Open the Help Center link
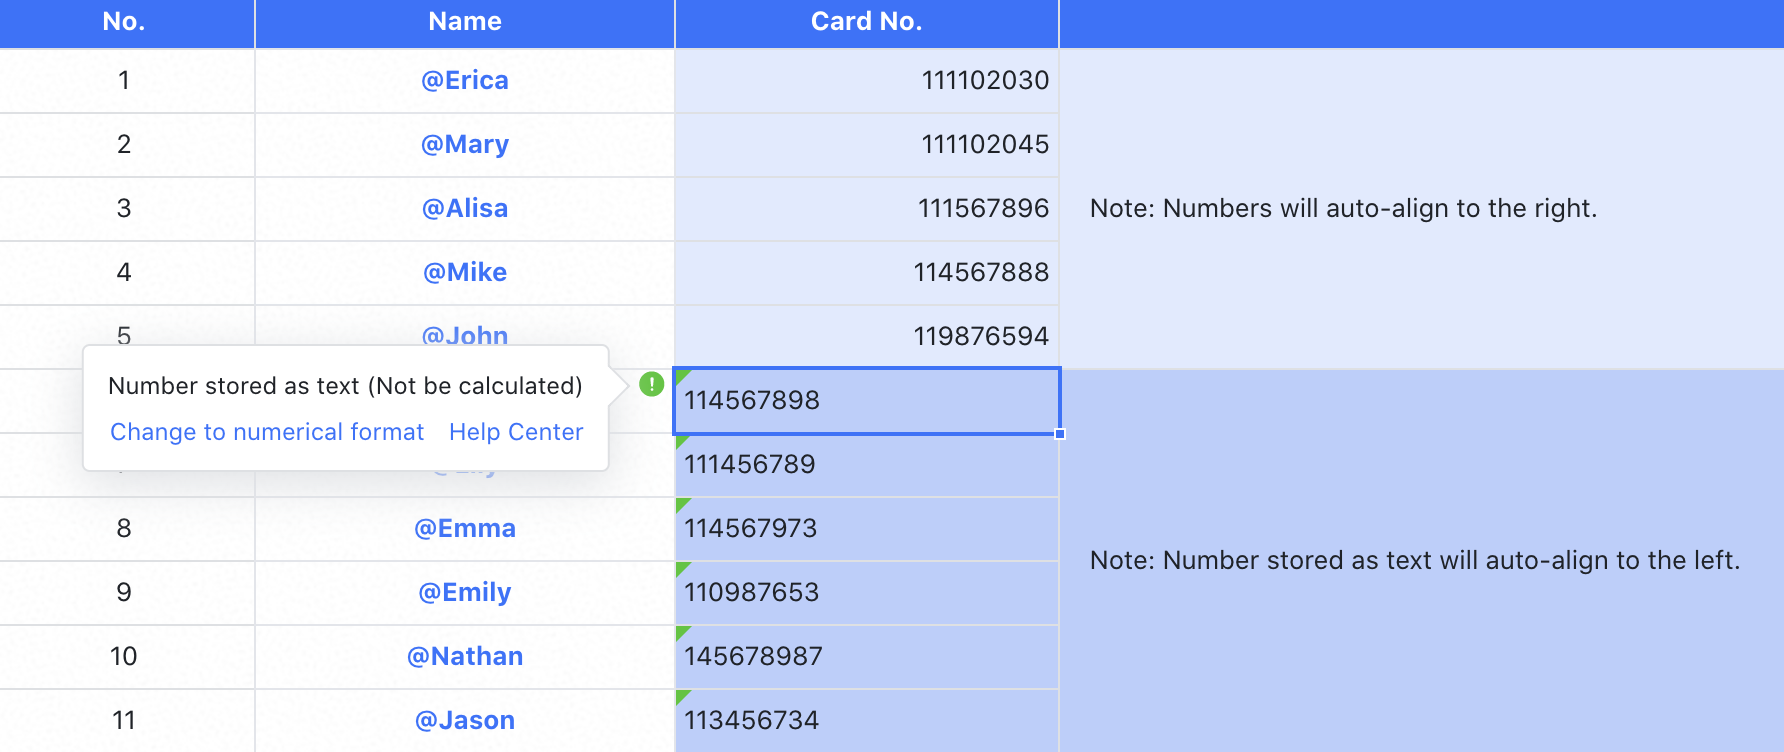The width and height of the screenshot is (1784, 752). click(516, 432)
